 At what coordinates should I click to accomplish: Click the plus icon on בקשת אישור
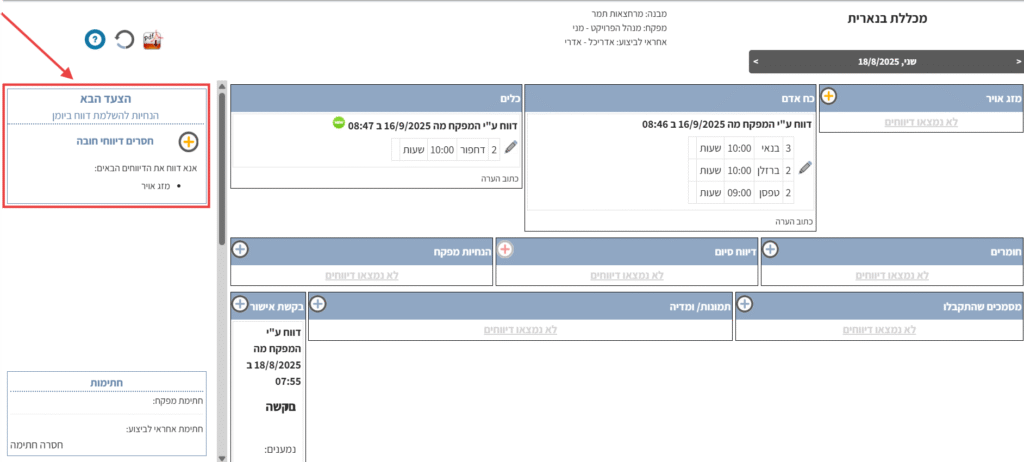(x=239, y=303)
